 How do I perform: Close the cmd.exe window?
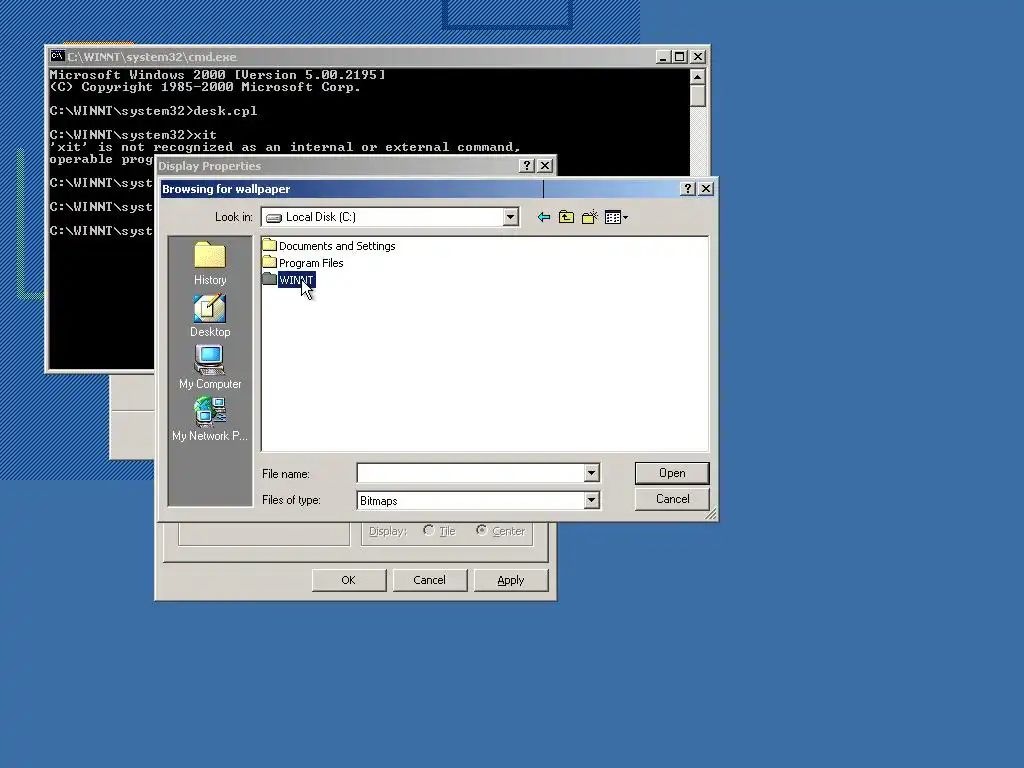click(x=698, y=57)
